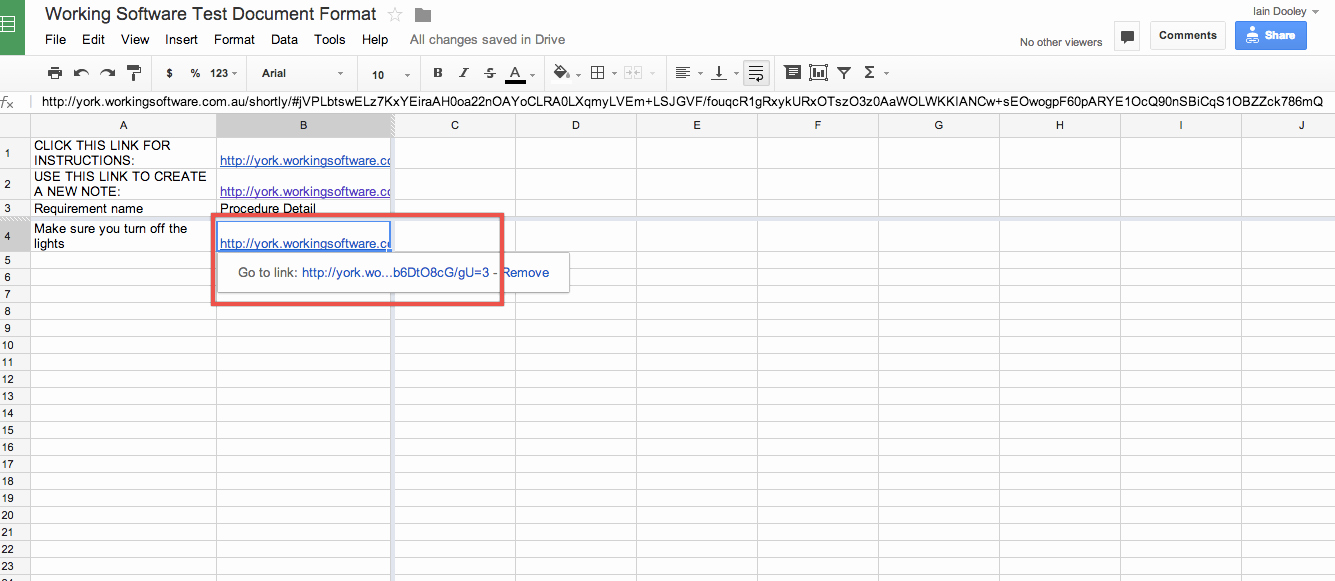
Task: Open the View menu
Action: 135,40
